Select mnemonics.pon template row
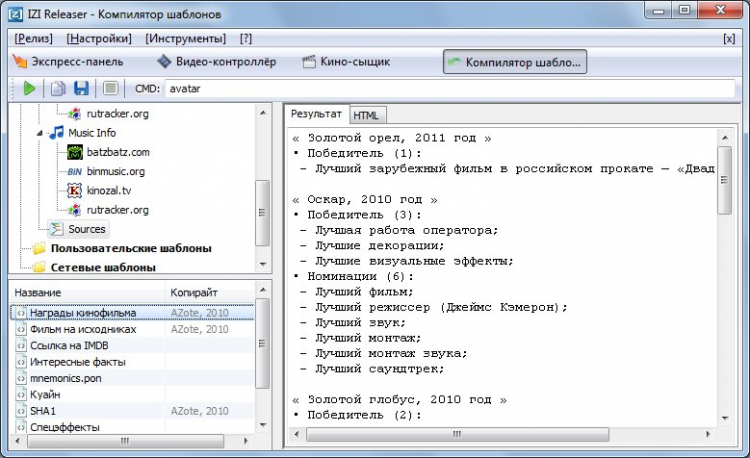Image resolution: width=750 pixels, height=458 pixels. 132,378
